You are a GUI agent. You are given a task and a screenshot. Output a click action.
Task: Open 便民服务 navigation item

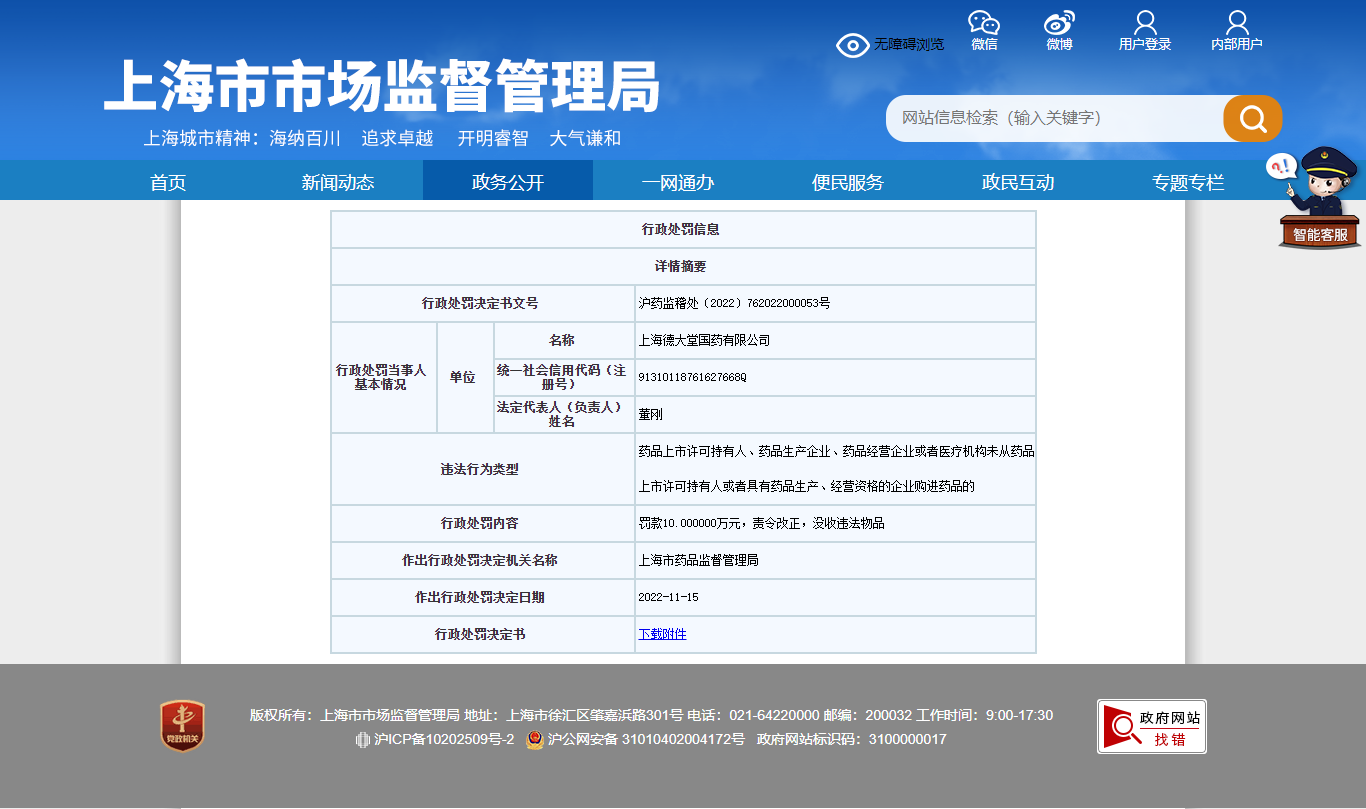848,182
